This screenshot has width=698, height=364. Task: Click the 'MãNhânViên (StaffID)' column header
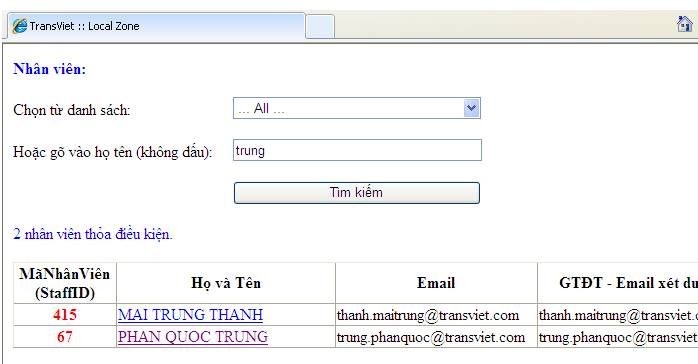(65, 283)
